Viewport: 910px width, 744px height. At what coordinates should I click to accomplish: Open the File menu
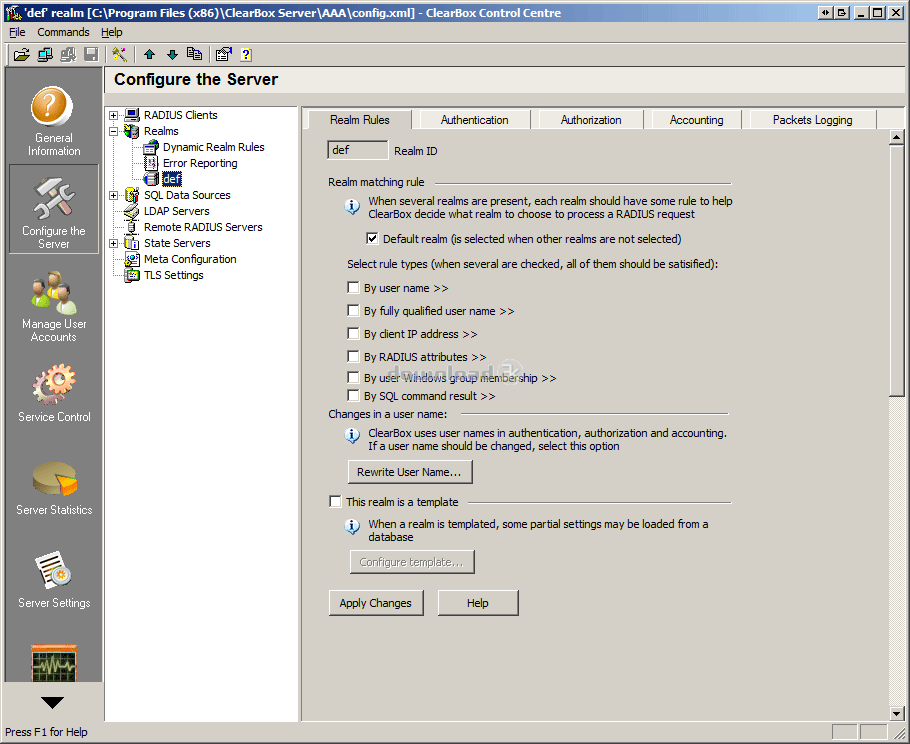(x=17, y=32)
